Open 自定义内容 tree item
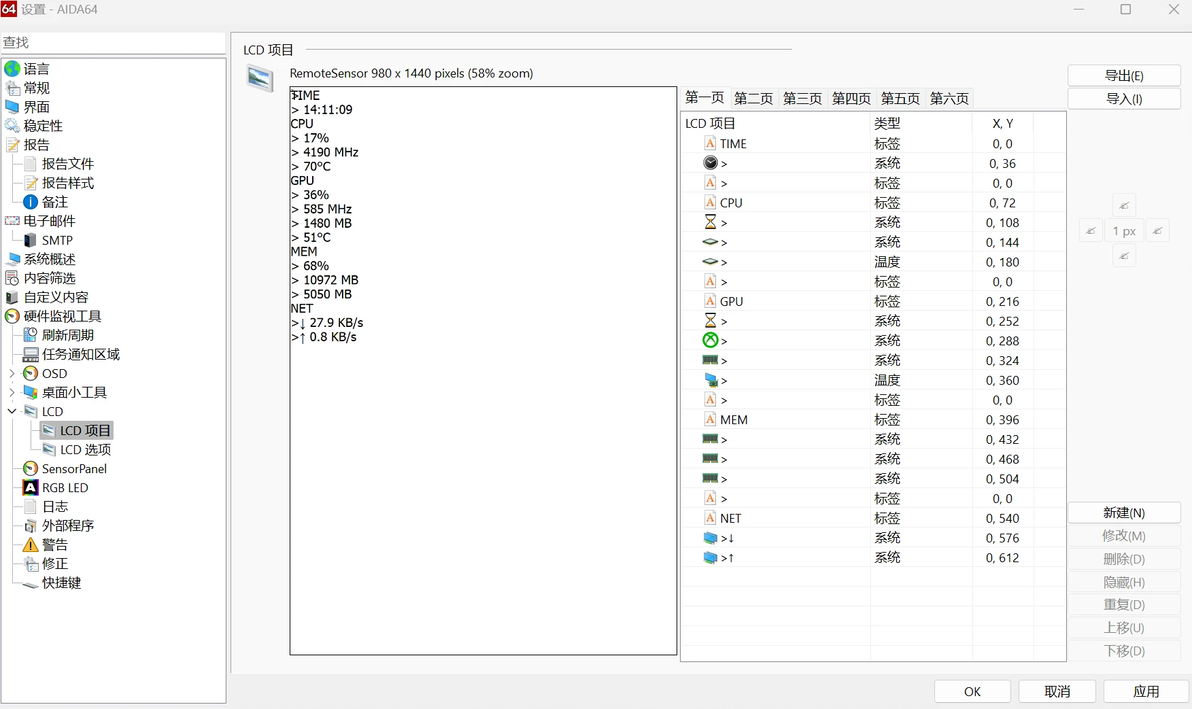1192x709 pixels. click(55, 297)
